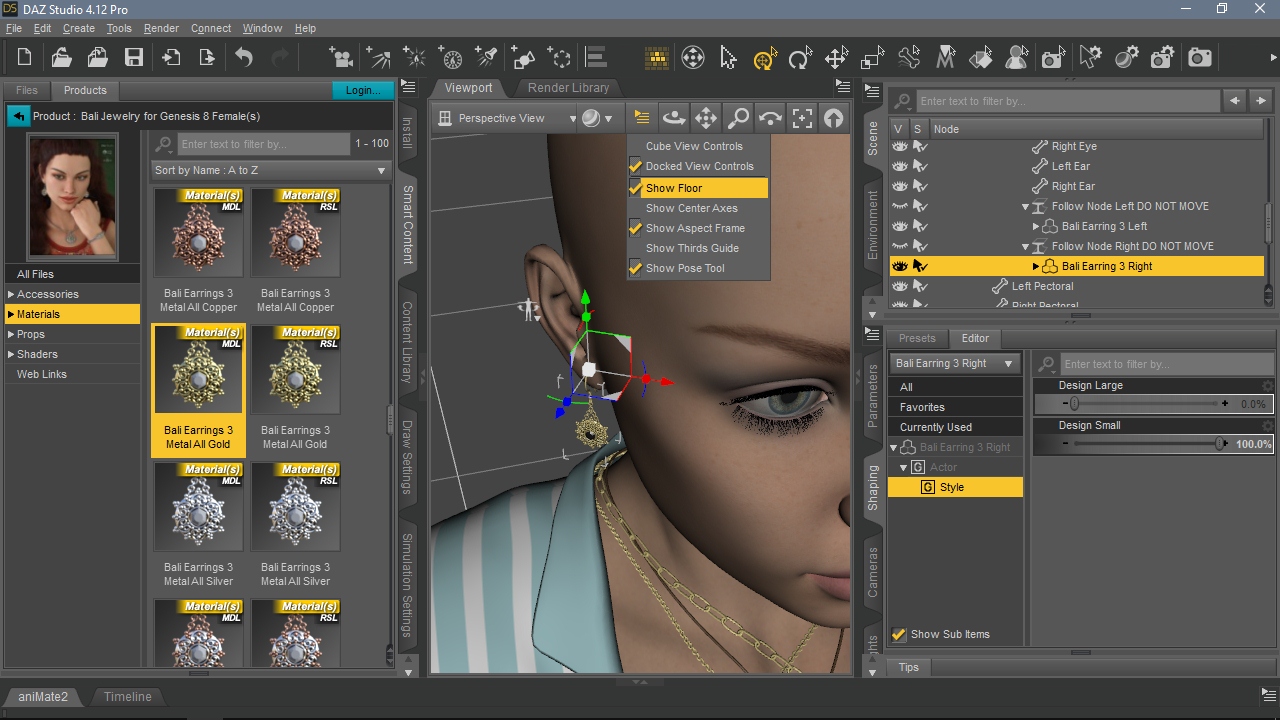Click the viewport Pan control icon
1280x720 pixels.
[x=706, y=118]
